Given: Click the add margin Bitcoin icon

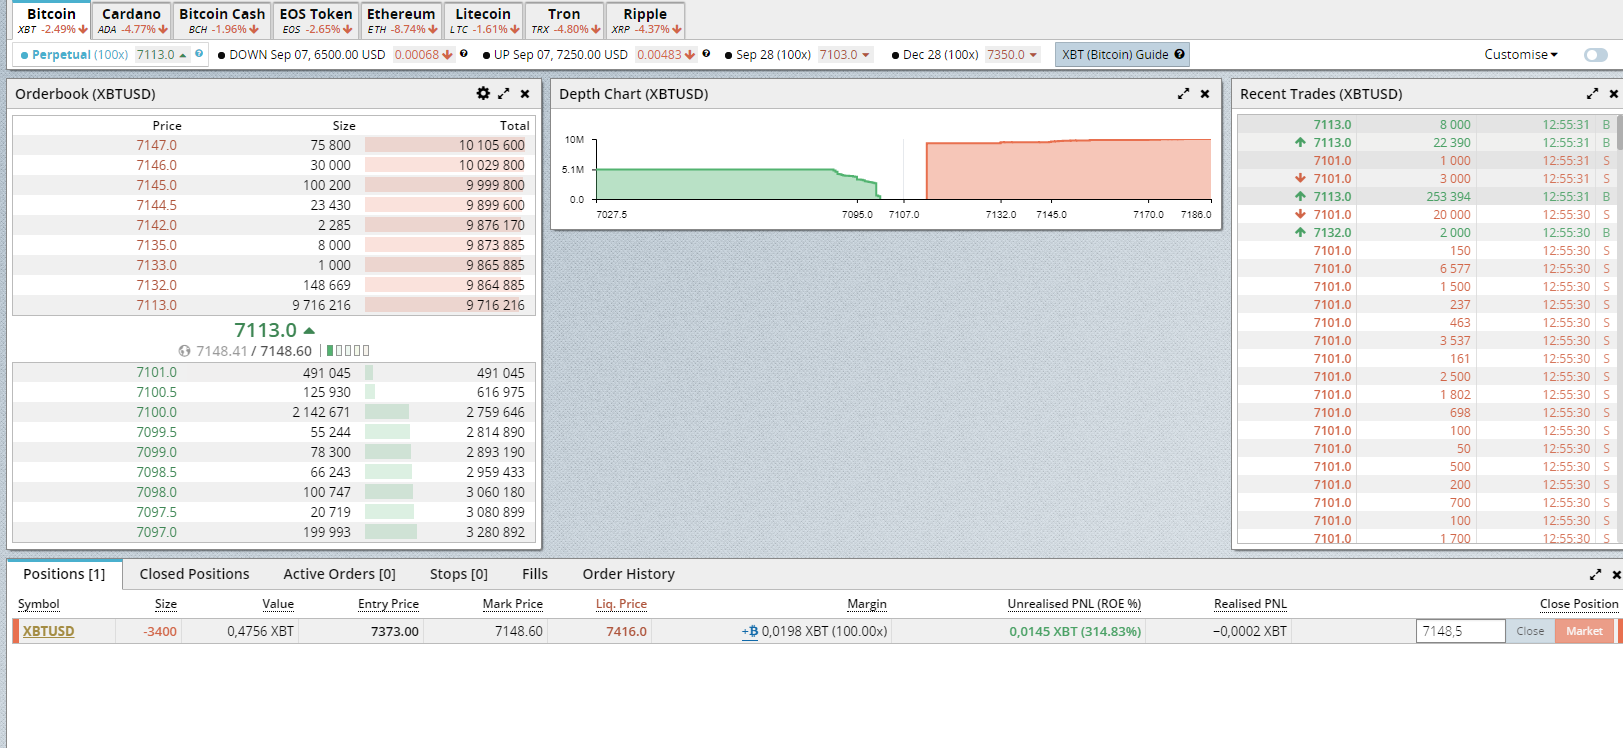Looking at the screenshot, I should click(750, 631).
